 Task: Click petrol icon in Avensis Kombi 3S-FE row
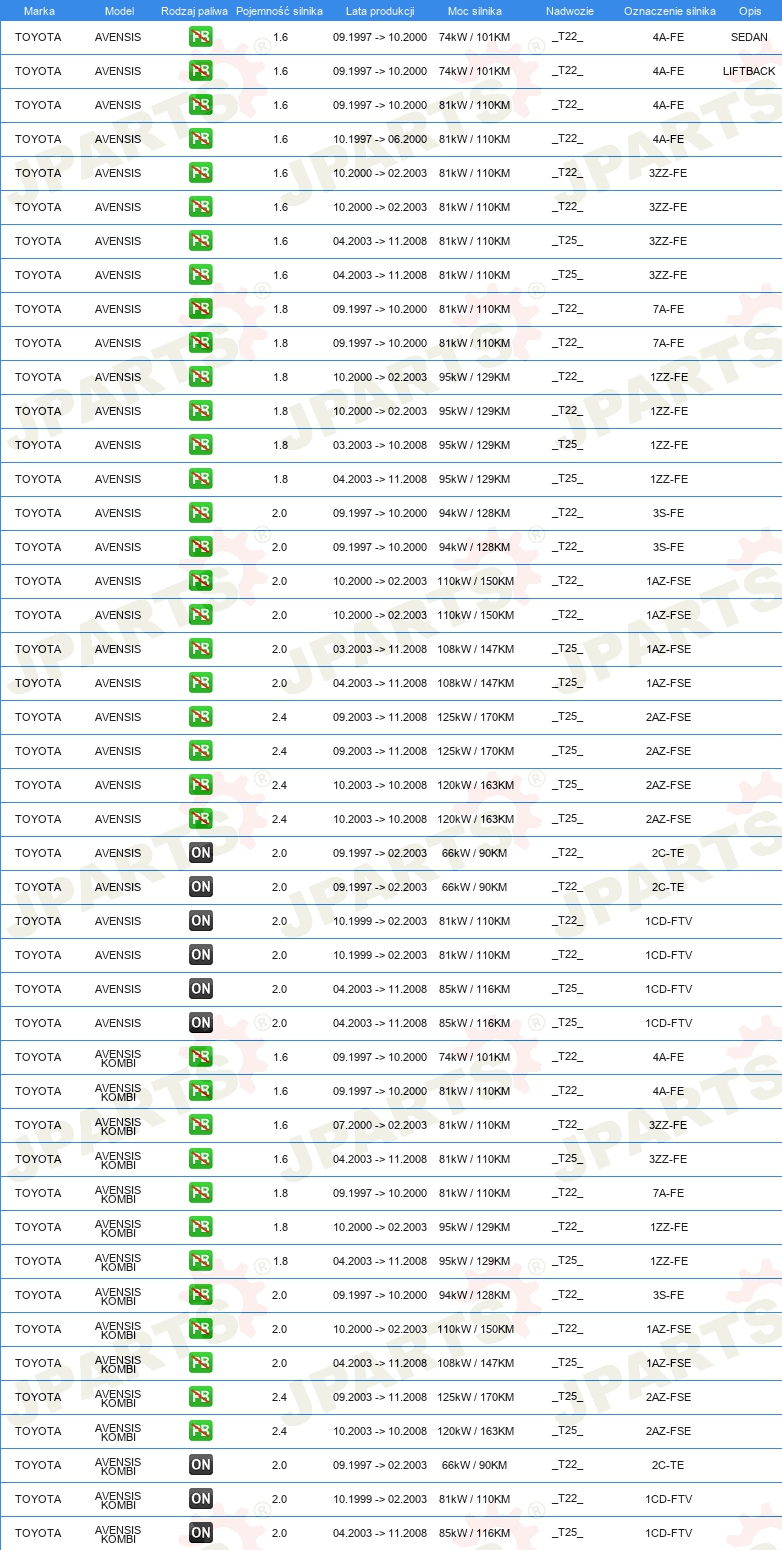point(200,1295)
